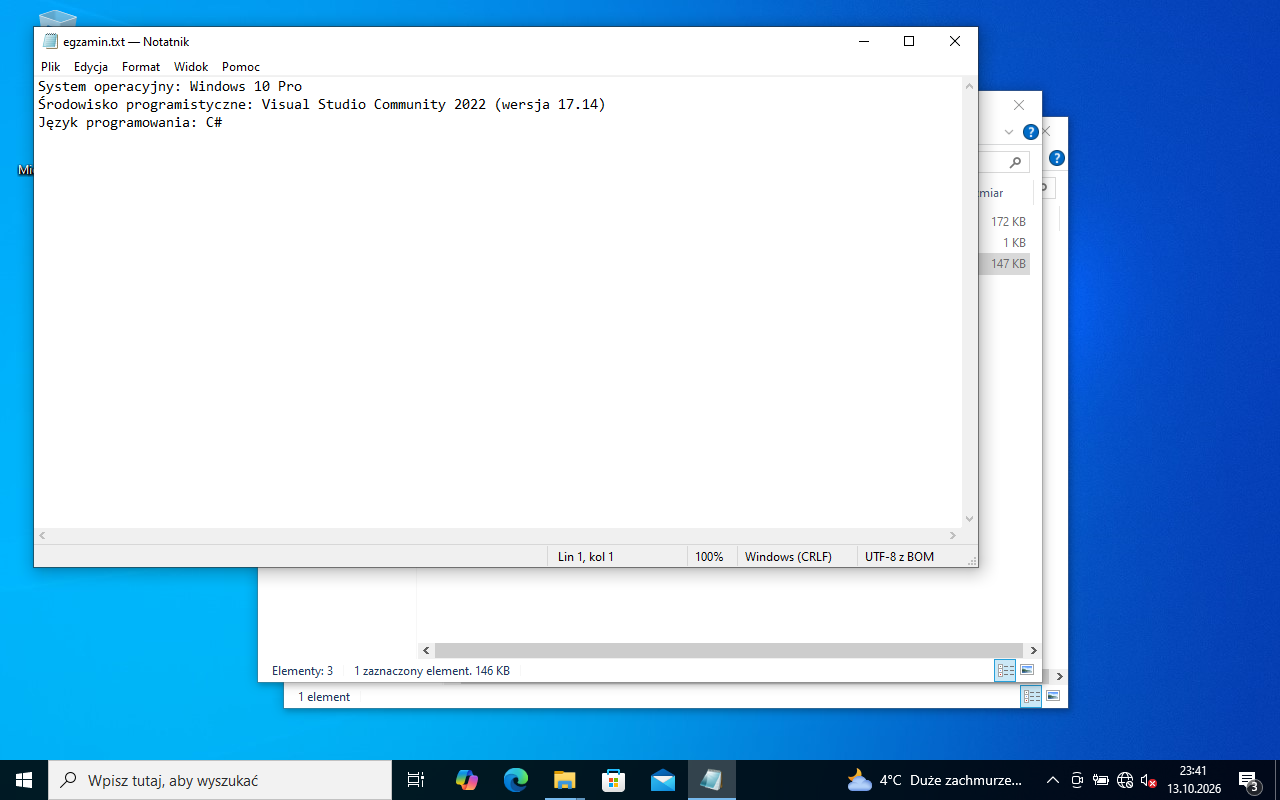Open the Widok menu
Viewport: 1280px width, 800px height.
(x=191, y=67)
